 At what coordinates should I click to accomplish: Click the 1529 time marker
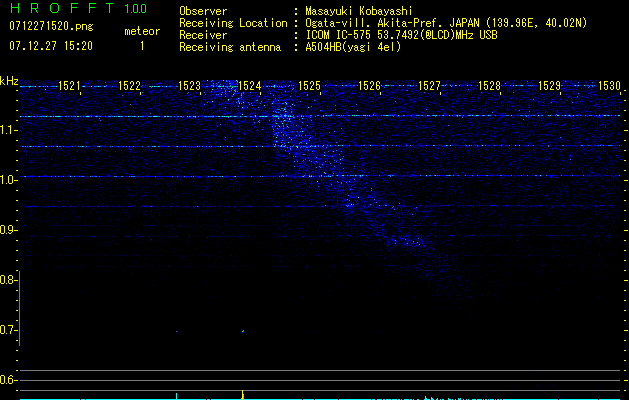[x=549, y=86]
